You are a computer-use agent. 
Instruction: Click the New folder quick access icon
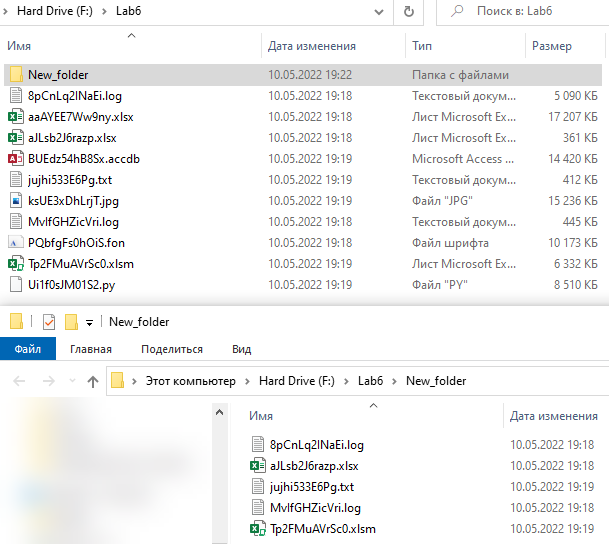tap(71, 322)
